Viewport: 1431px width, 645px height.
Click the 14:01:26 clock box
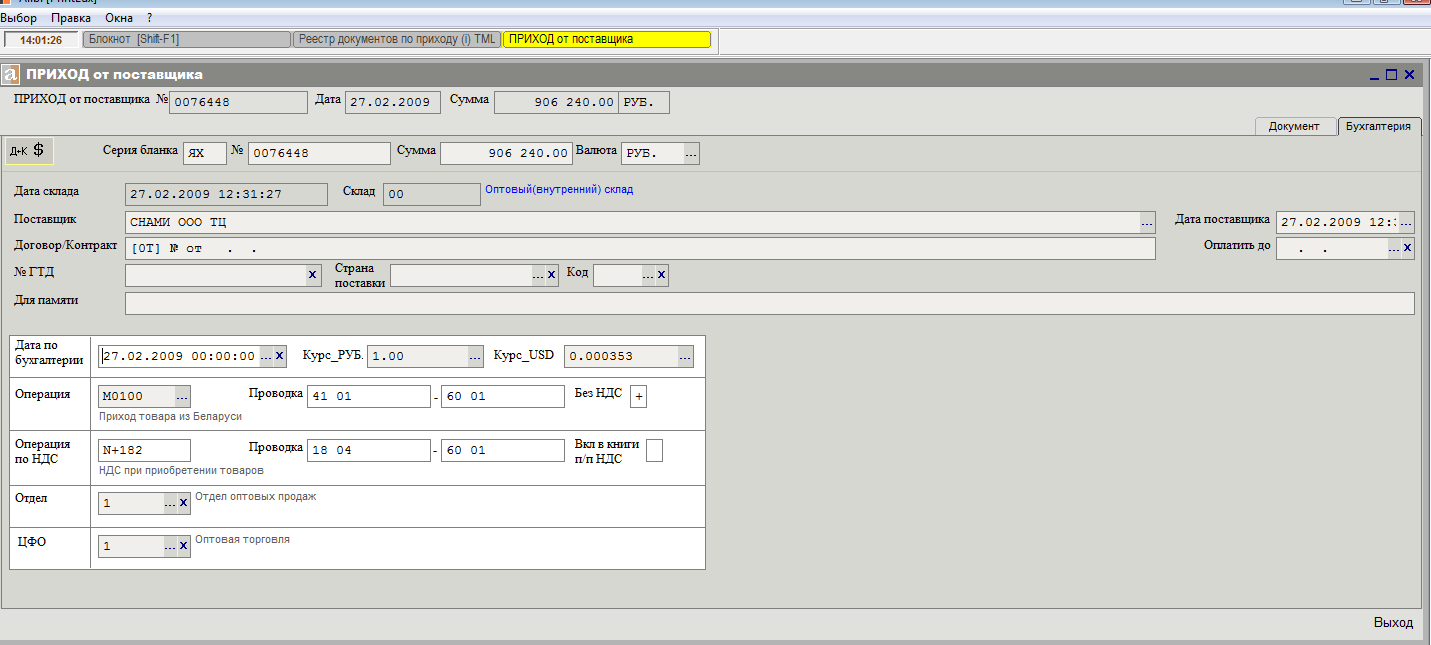[x=41, y=40]
